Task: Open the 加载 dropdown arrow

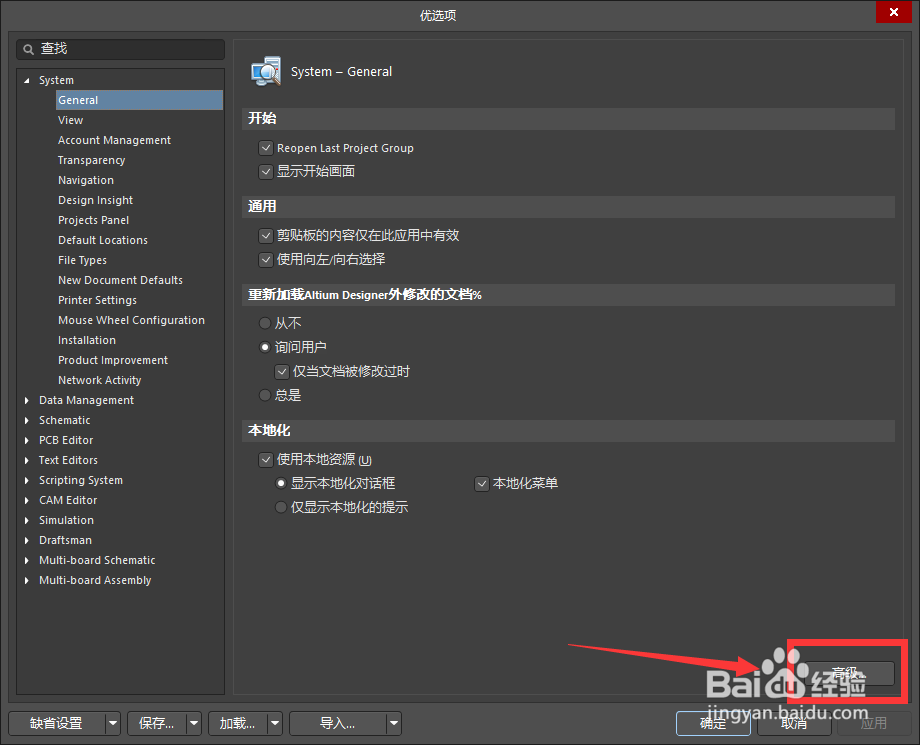Action: pyautogui.click(x=275, y=723)
